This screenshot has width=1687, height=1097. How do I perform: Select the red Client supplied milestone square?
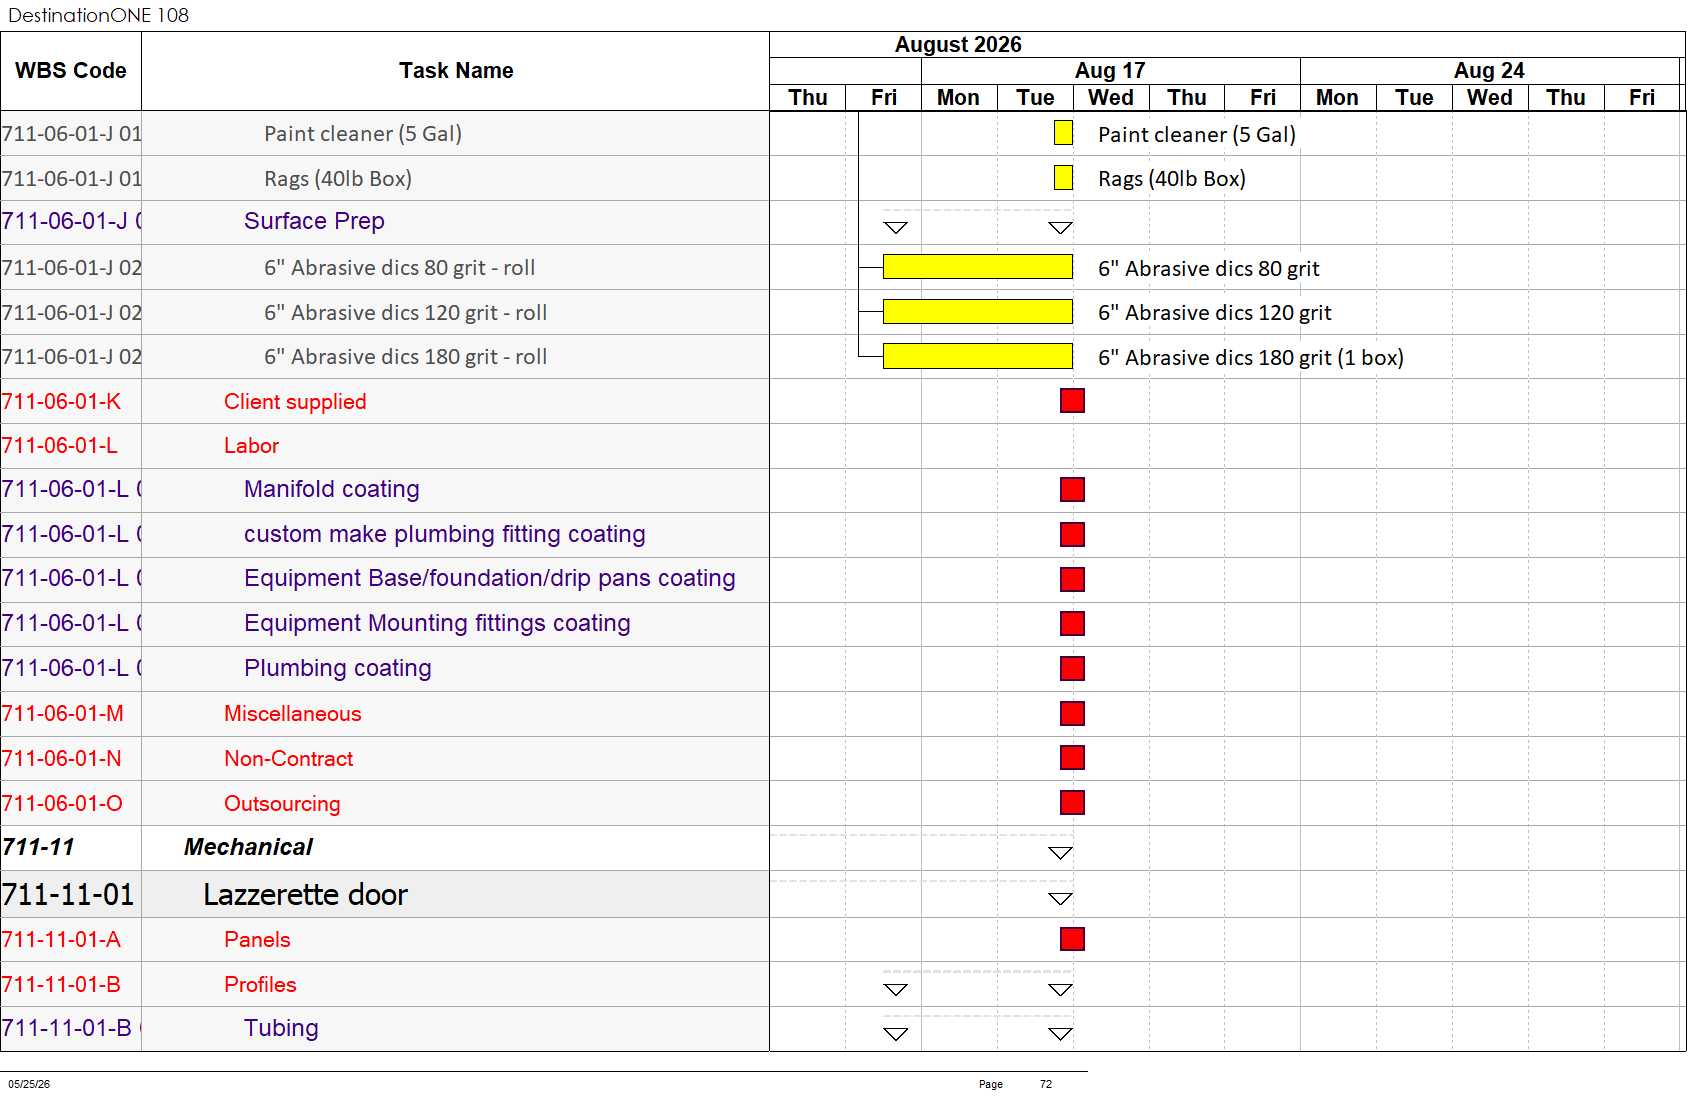pyautogui.click(x=1072, y=401)
